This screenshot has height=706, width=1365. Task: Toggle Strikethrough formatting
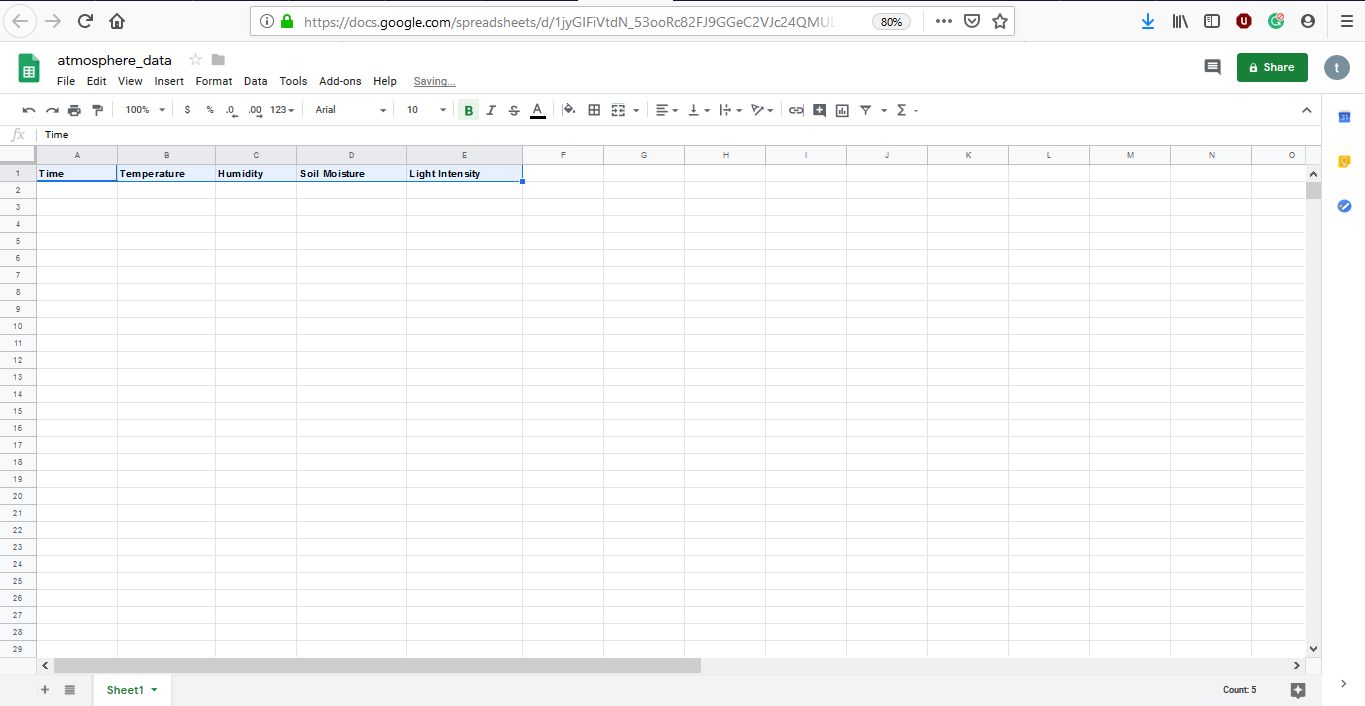pos(514,110)
